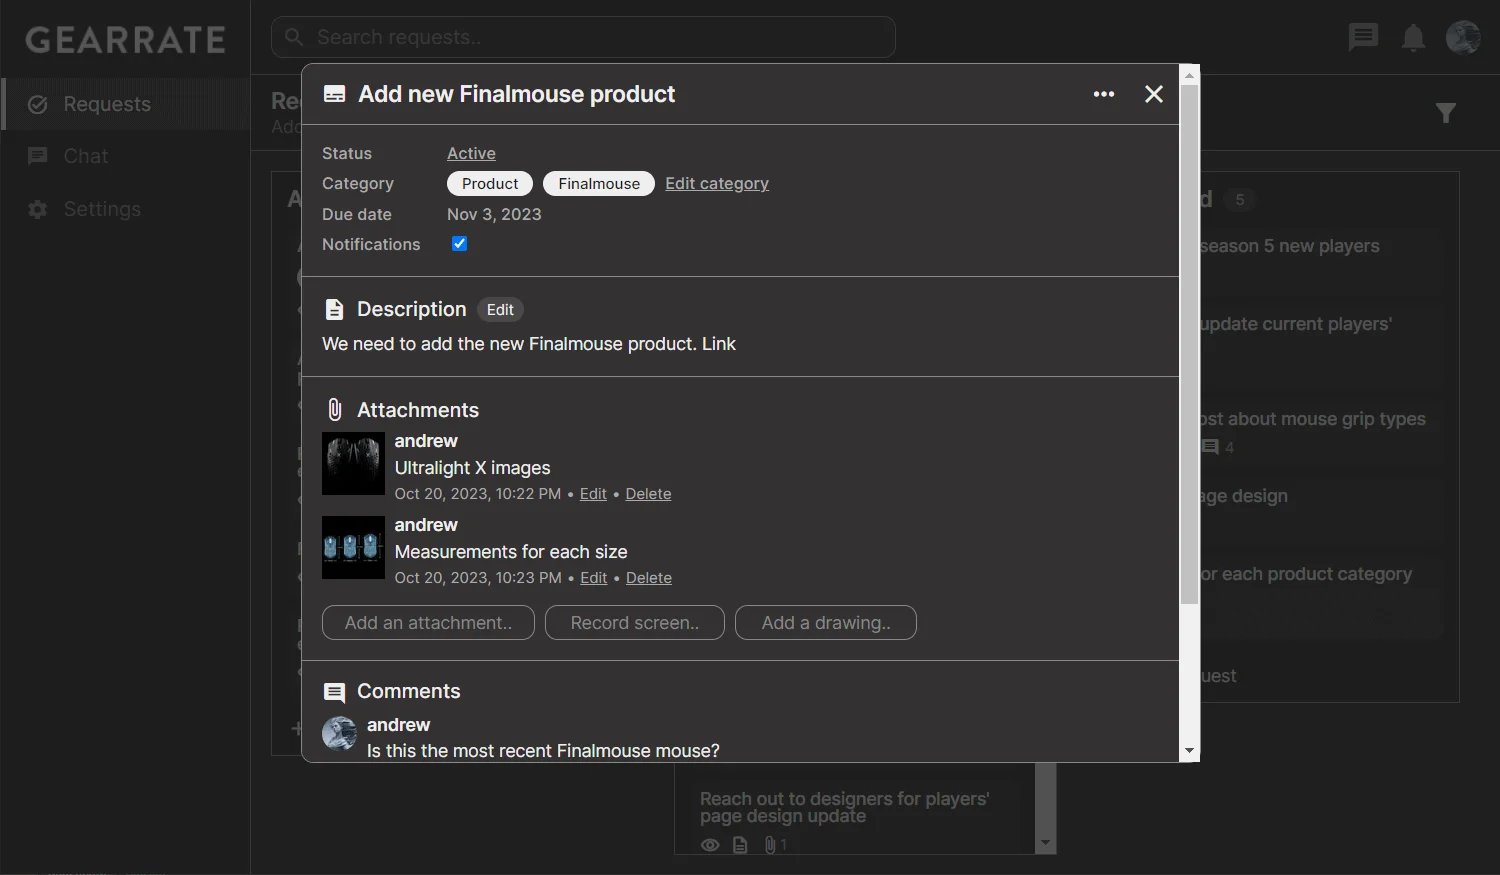
Task: Click the document icon on Reach out card
Action: [x=740, y=845]
